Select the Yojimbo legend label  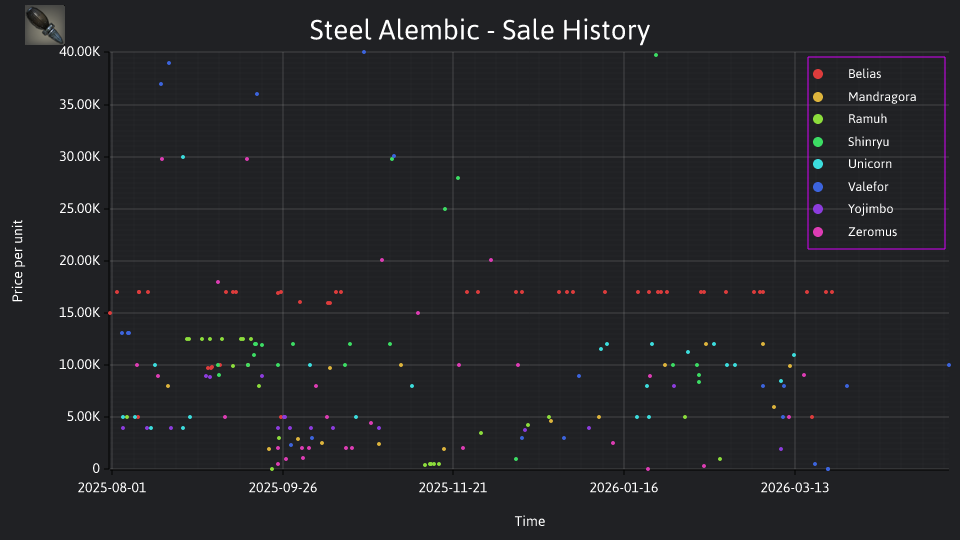pyautogui.click(x=870, y=209)
